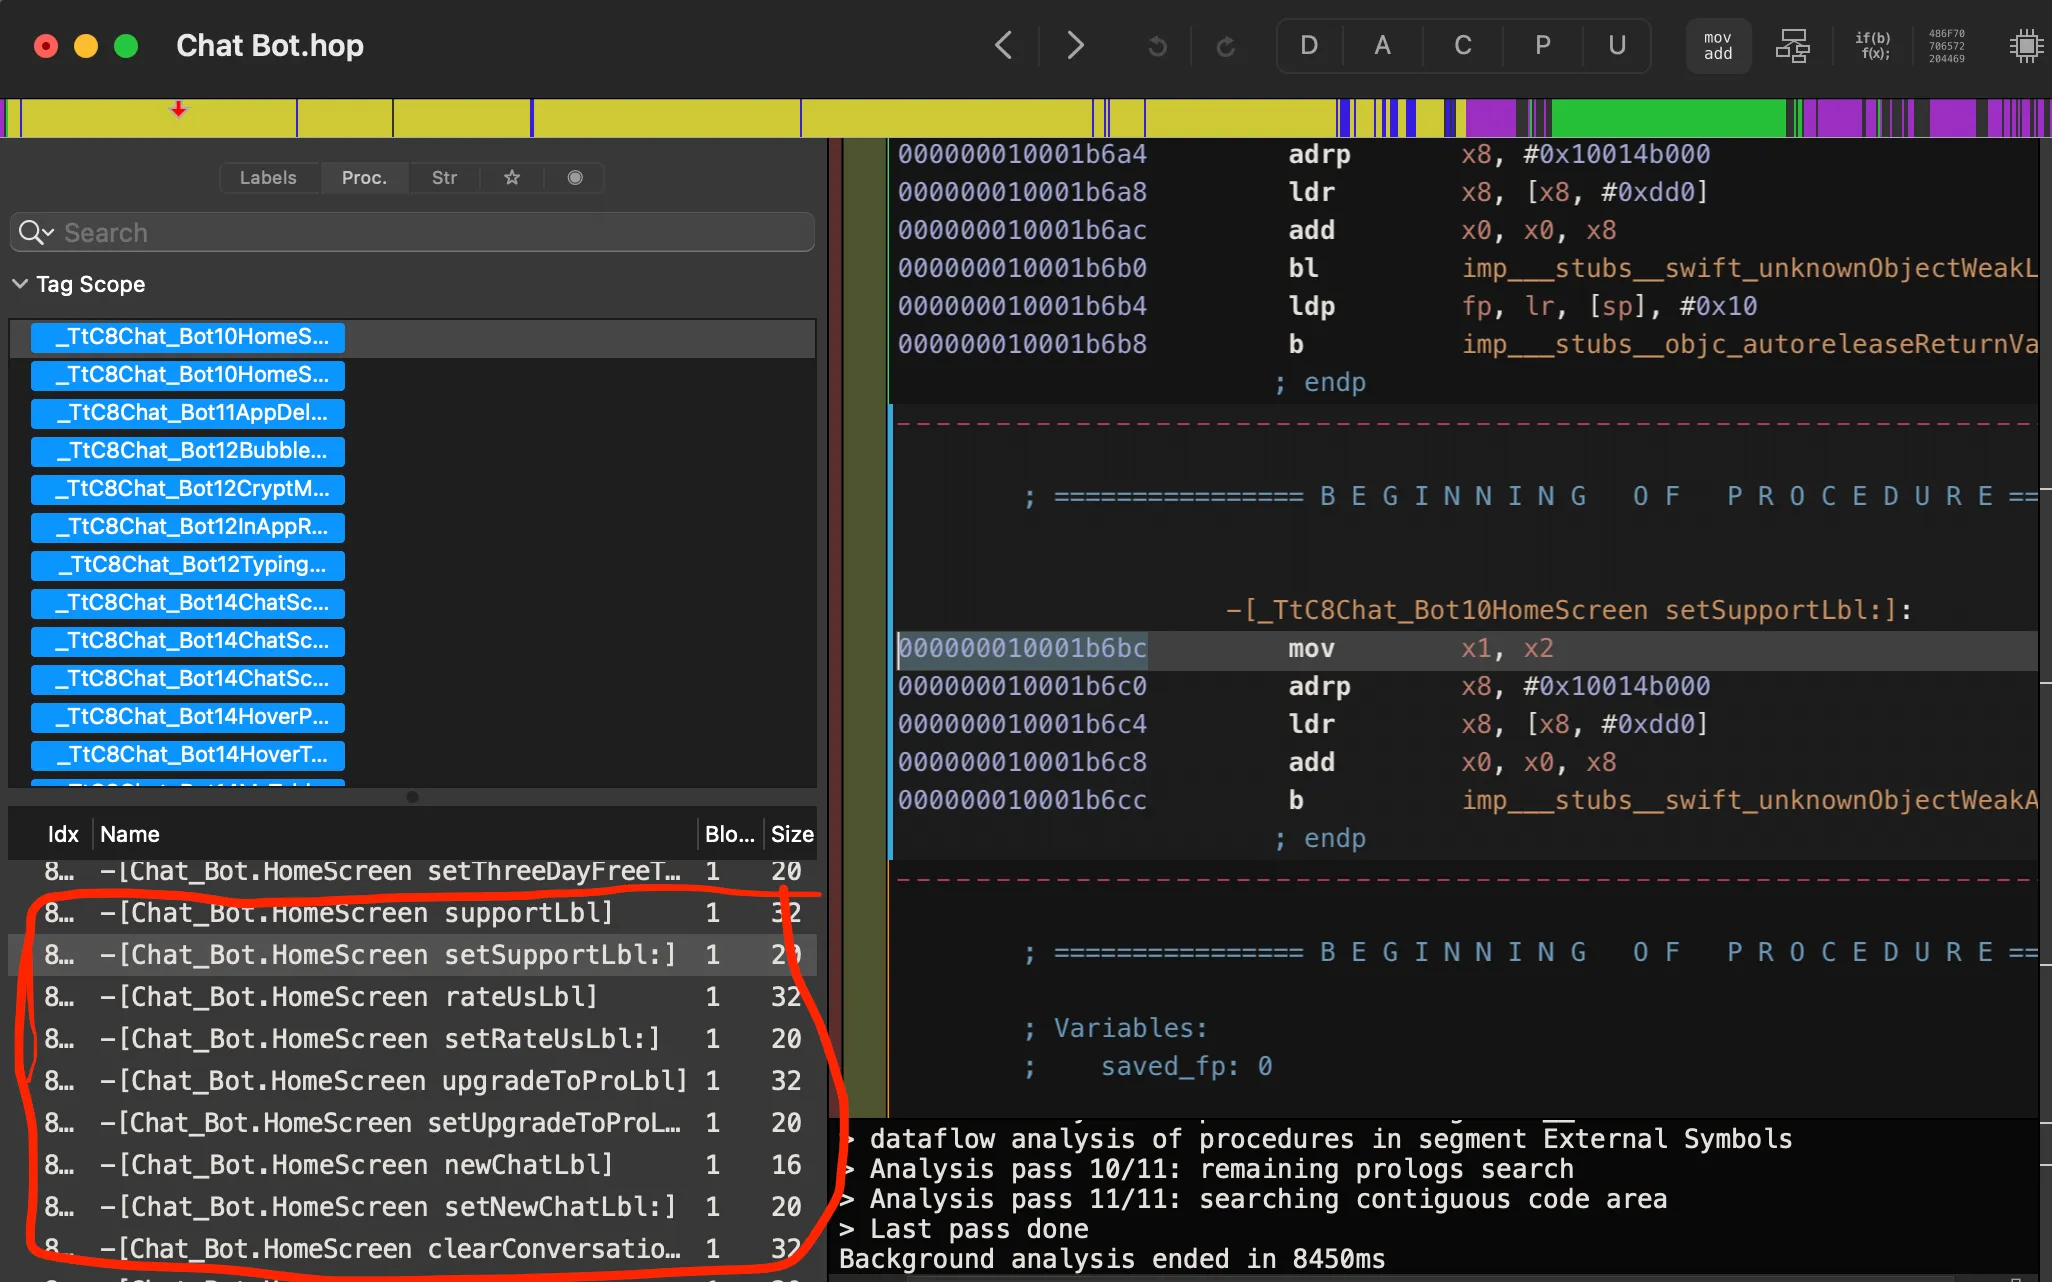The image size is (2052, 1282).
Task: Click the grid/layout view icon
Action: pyautogui.click(x=1792, y=44)
